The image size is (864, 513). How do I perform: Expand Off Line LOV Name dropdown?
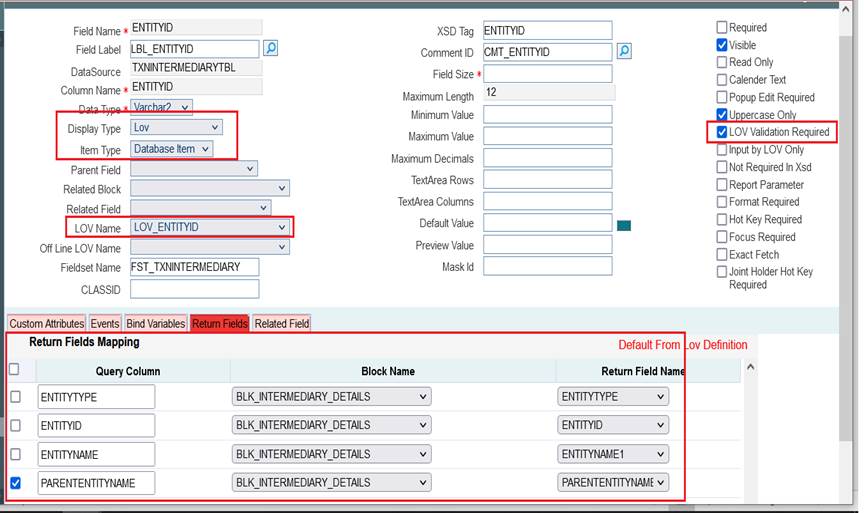(x=210, y=247)
